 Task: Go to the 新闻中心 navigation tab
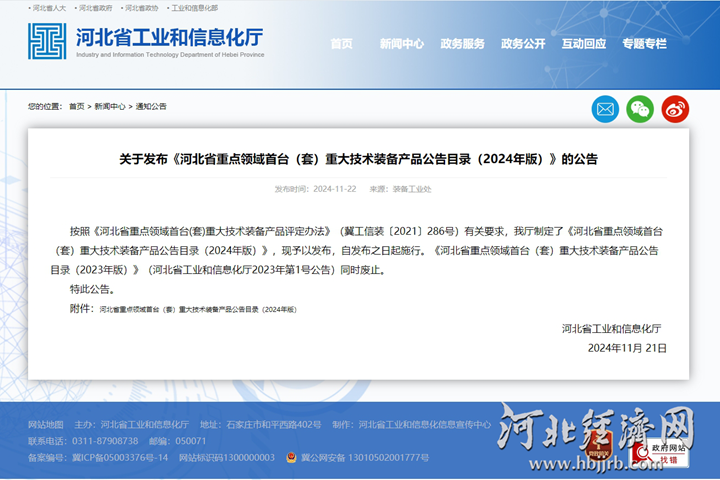tap(401, 44)
